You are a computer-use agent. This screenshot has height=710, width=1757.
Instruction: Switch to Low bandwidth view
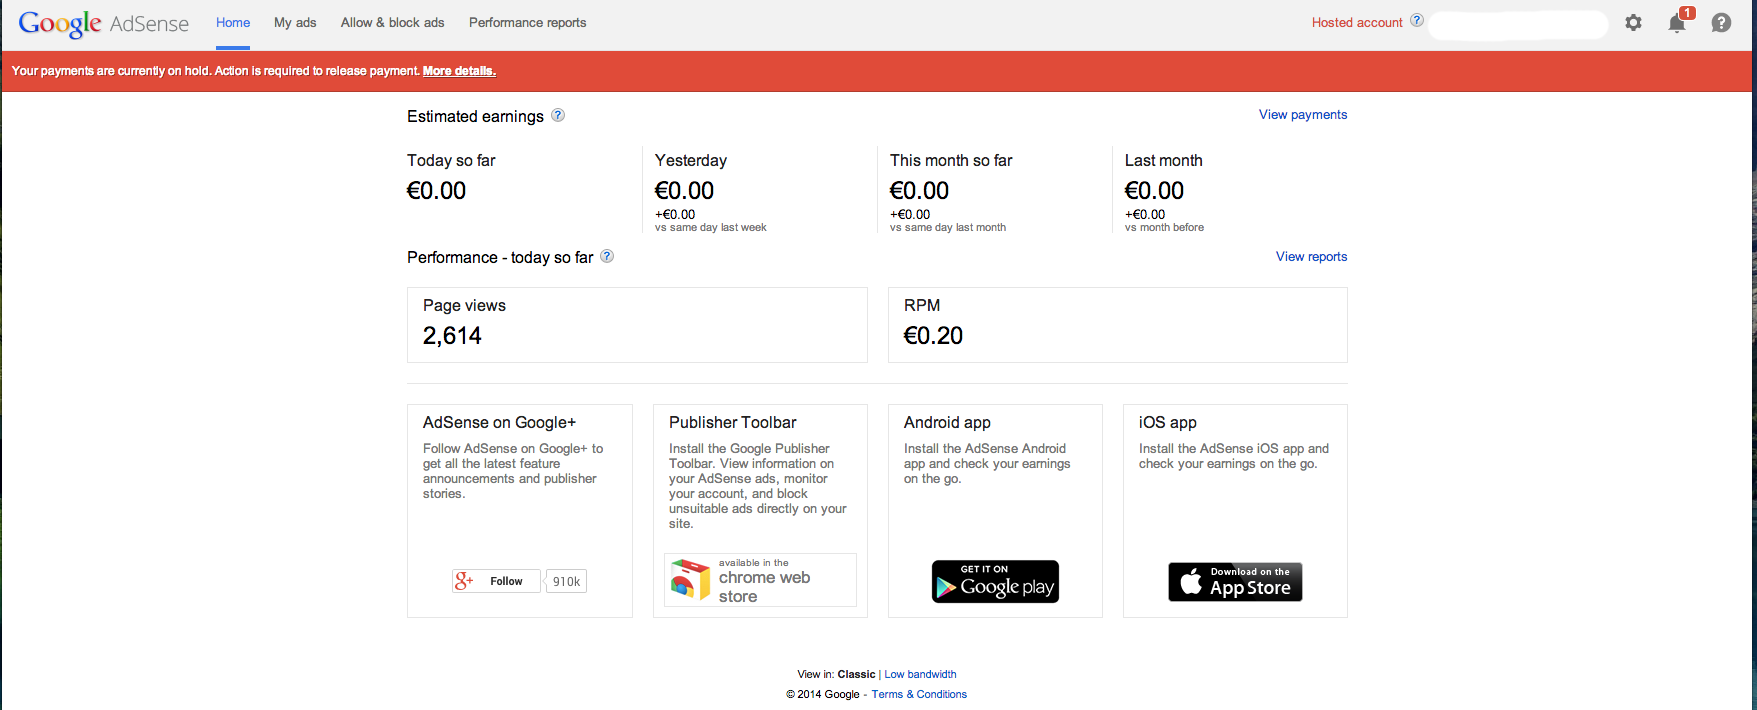coord(920,674)
